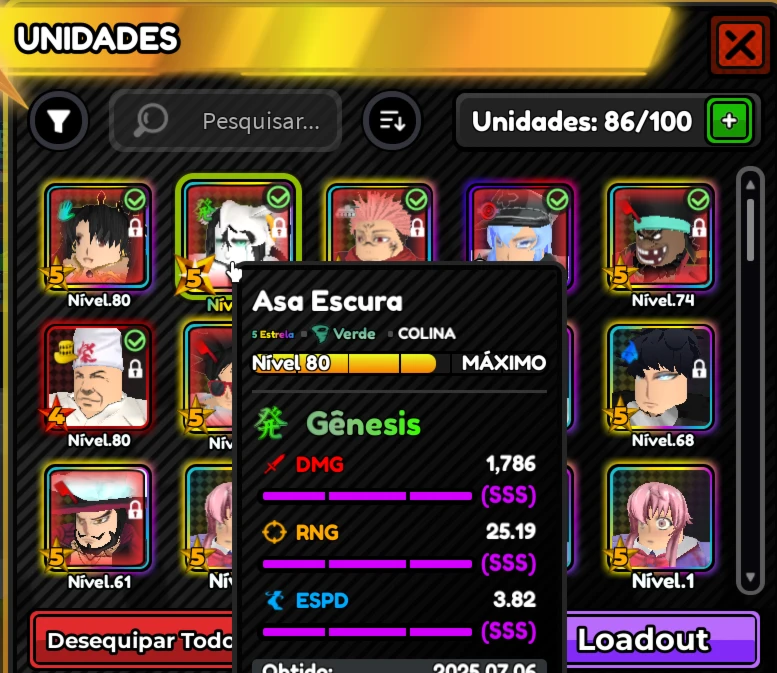777x673 pixels.
Task: Click the sort order icon button
Action: (392, 120)
